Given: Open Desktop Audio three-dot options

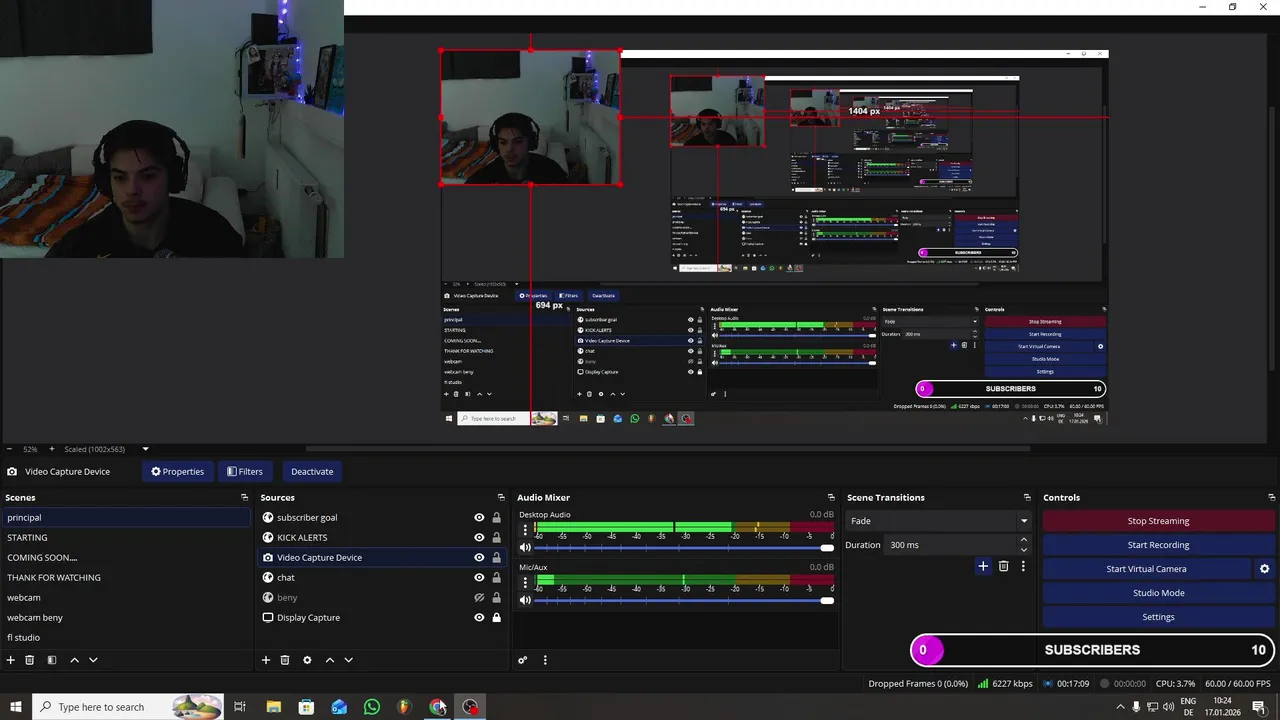Looking at the screenshot, I should [x=525, y=530].
